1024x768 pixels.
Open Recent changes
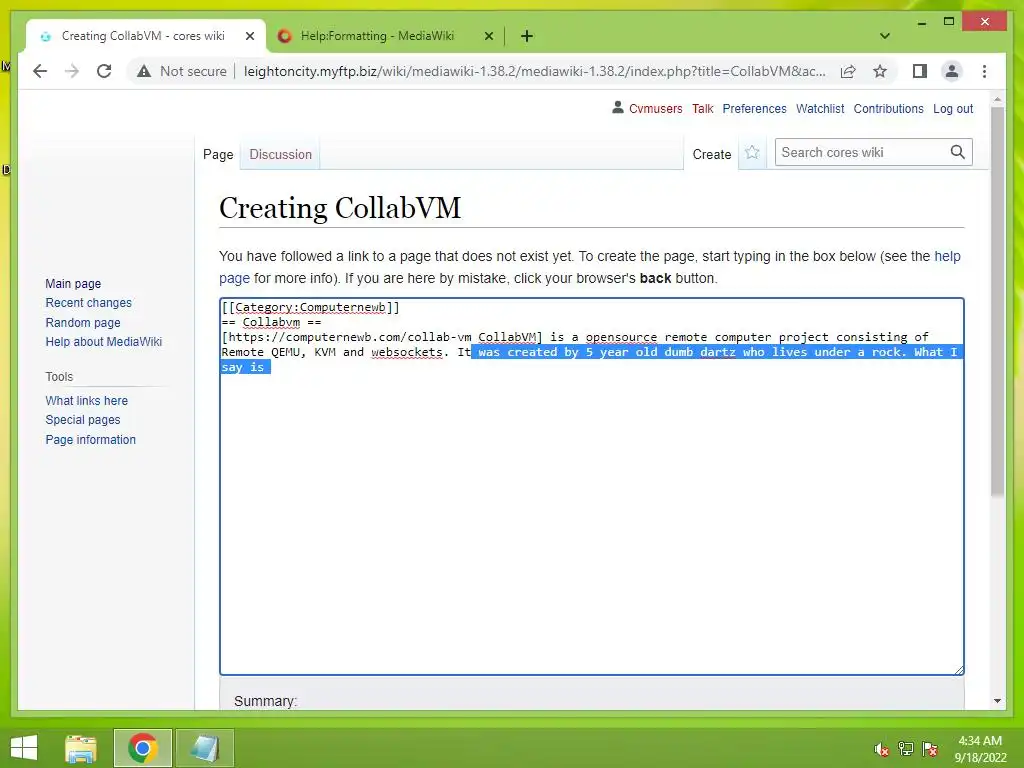(x=89, y=303)
